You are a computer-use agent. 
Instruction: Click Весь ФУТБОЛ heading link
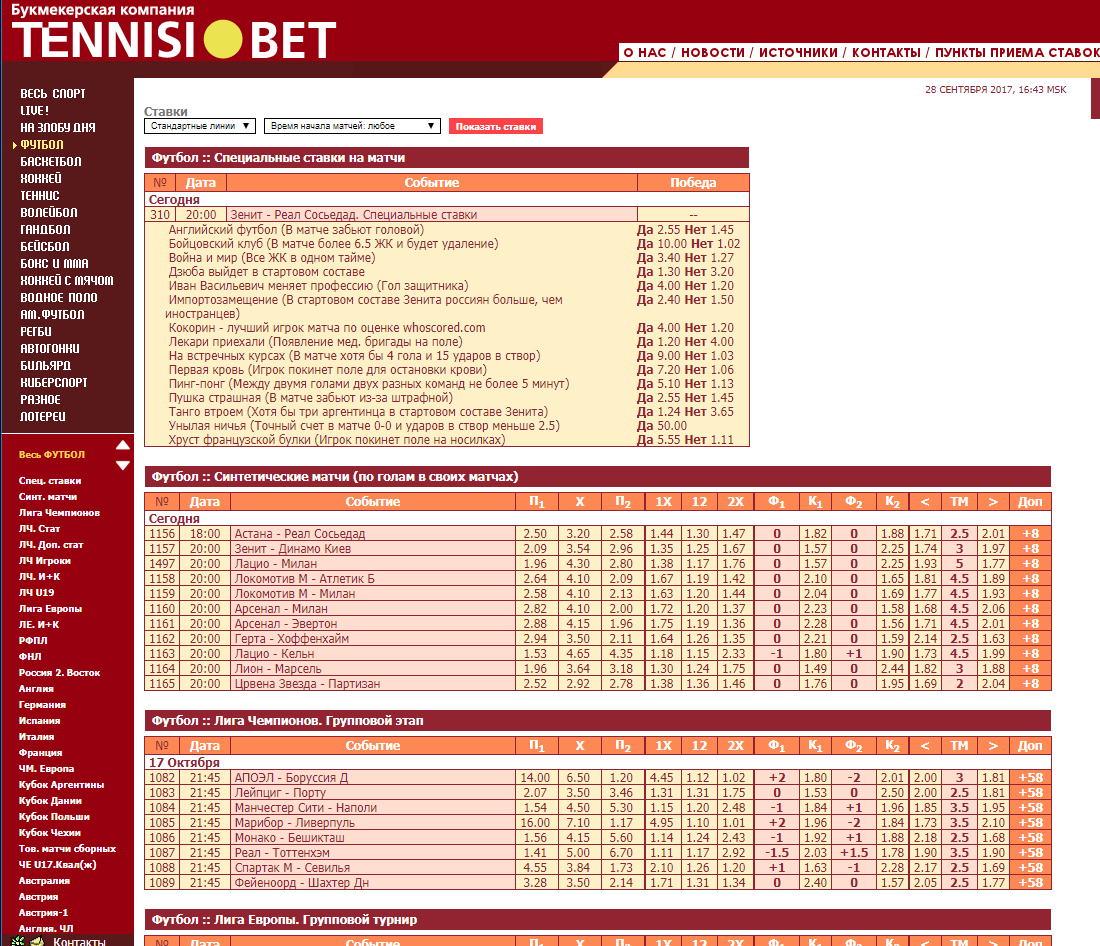point(52,455)
